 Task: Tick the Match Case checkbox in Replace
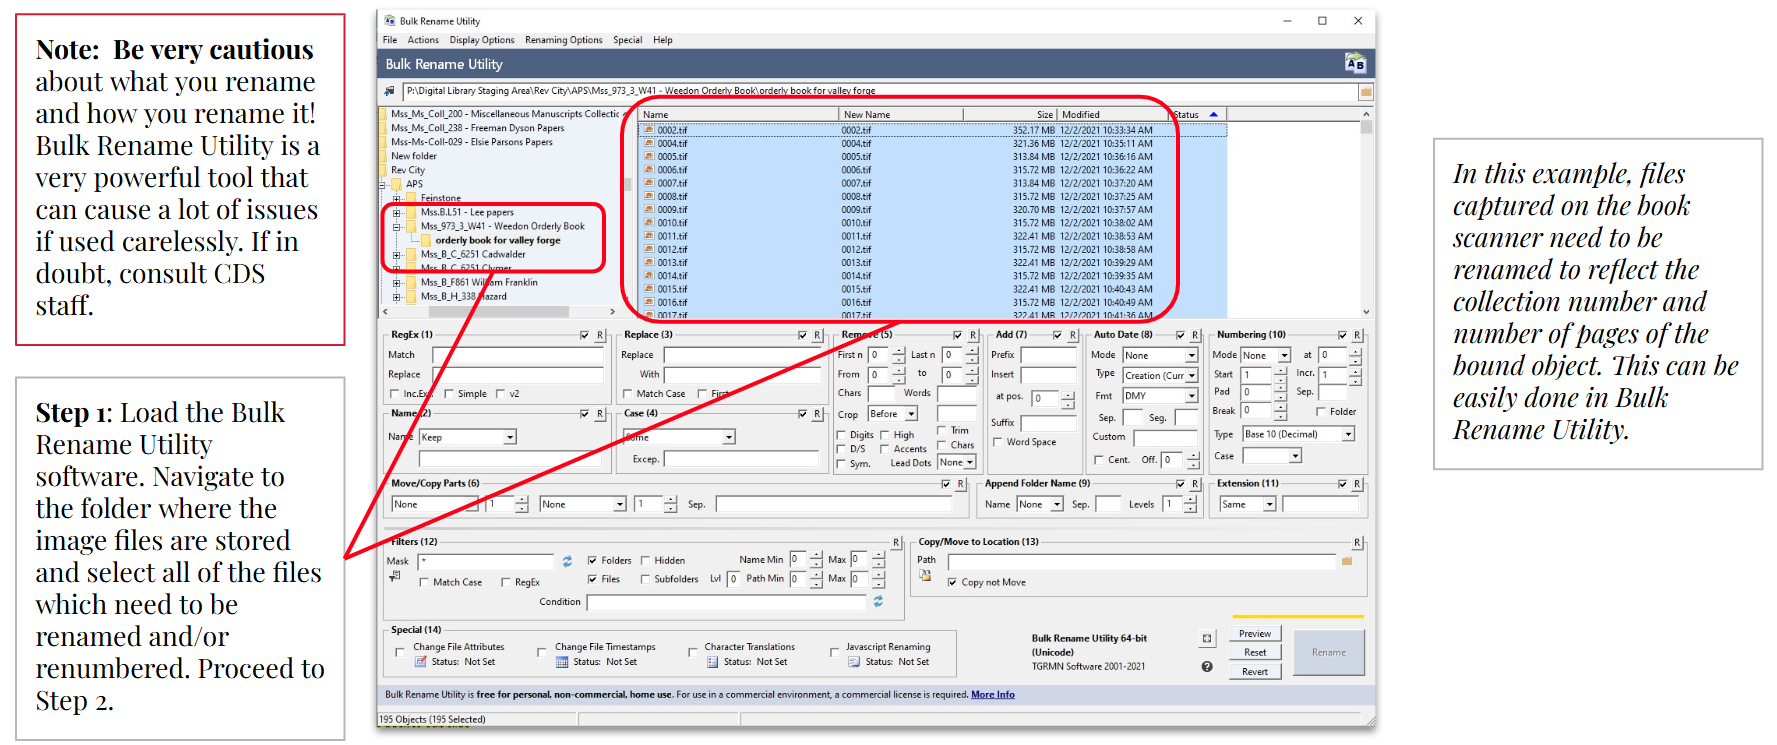(x=628, y=394)
